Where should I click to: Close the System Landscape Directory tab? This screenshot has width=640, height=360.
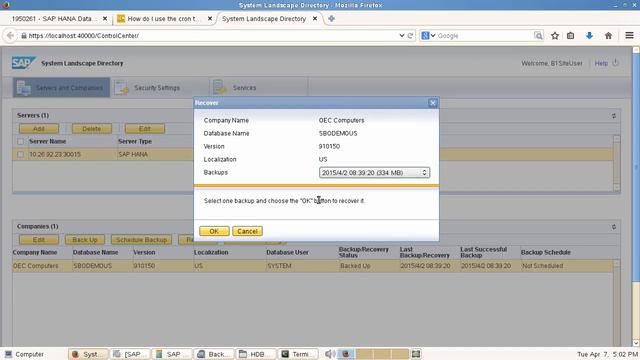pyautogui.click(x=315, y=18)
